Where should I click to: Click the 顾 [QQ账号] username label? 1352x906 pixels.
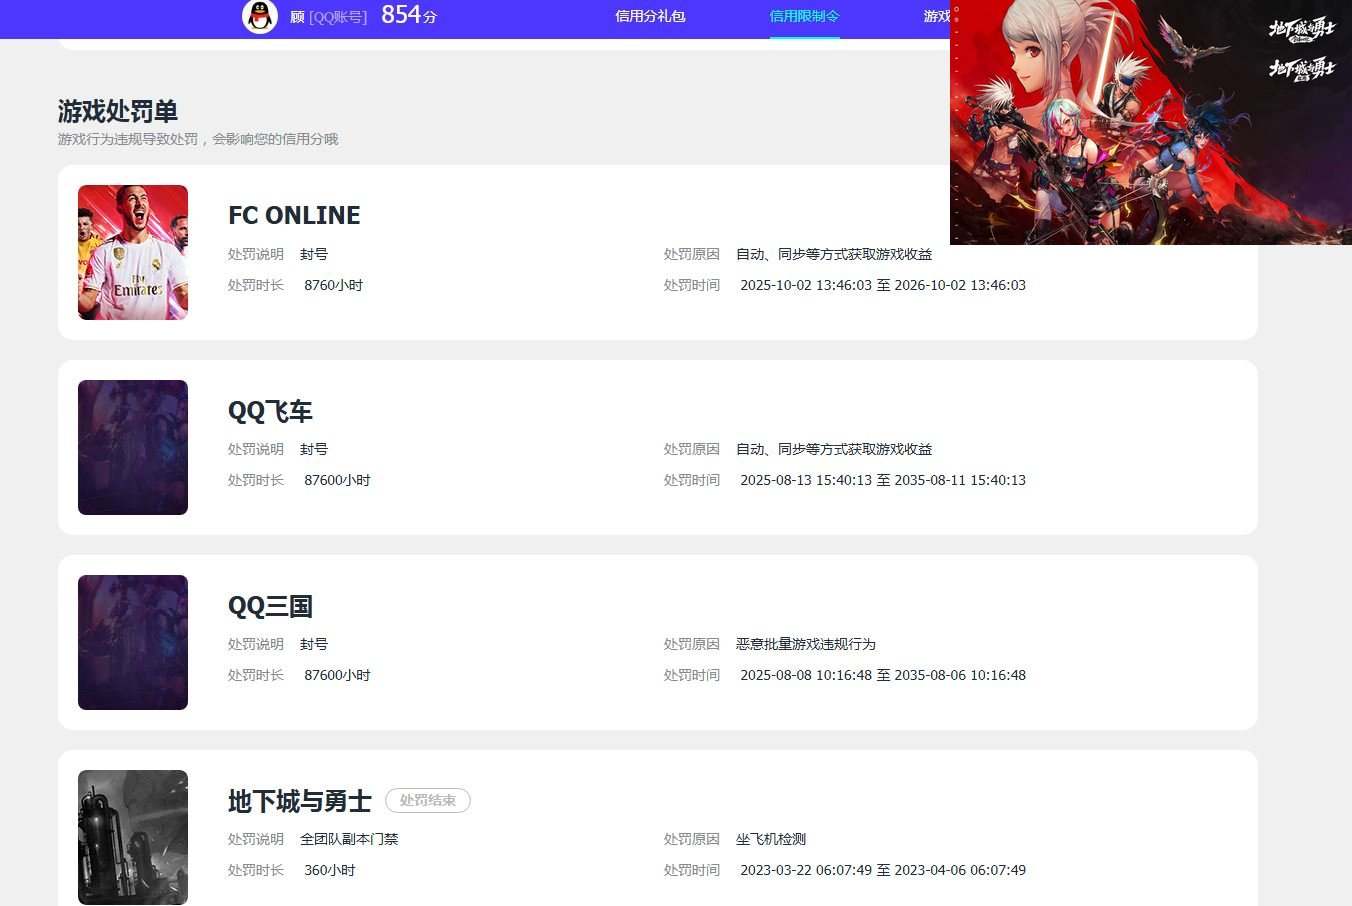click(x=328, y=17)
